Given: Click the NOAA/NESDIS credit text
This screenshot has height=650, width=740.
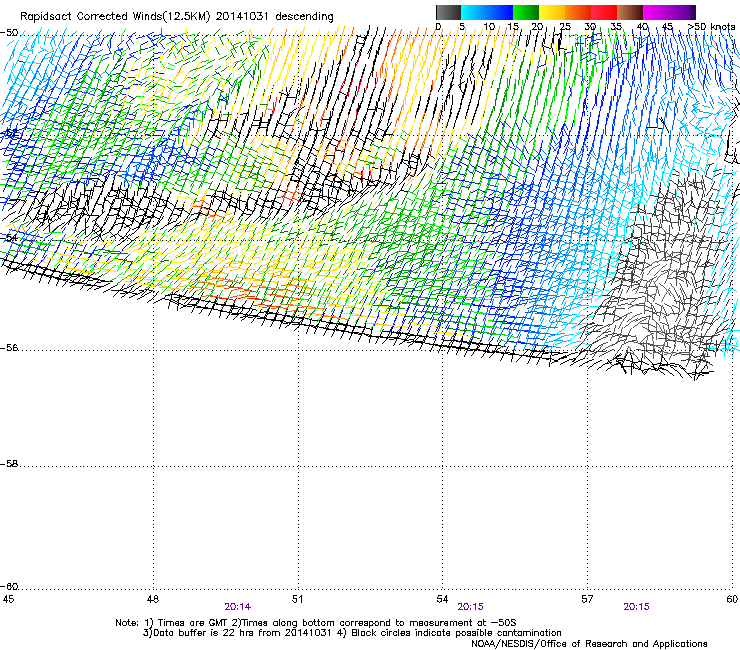Looking at the screenshot, I should (589, 644).
